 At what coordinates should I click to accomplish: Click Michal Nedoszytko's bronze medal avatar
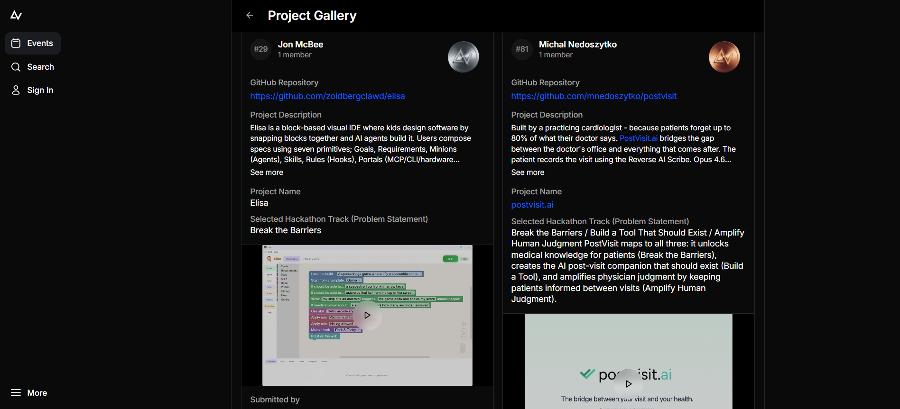pos(724,56)
